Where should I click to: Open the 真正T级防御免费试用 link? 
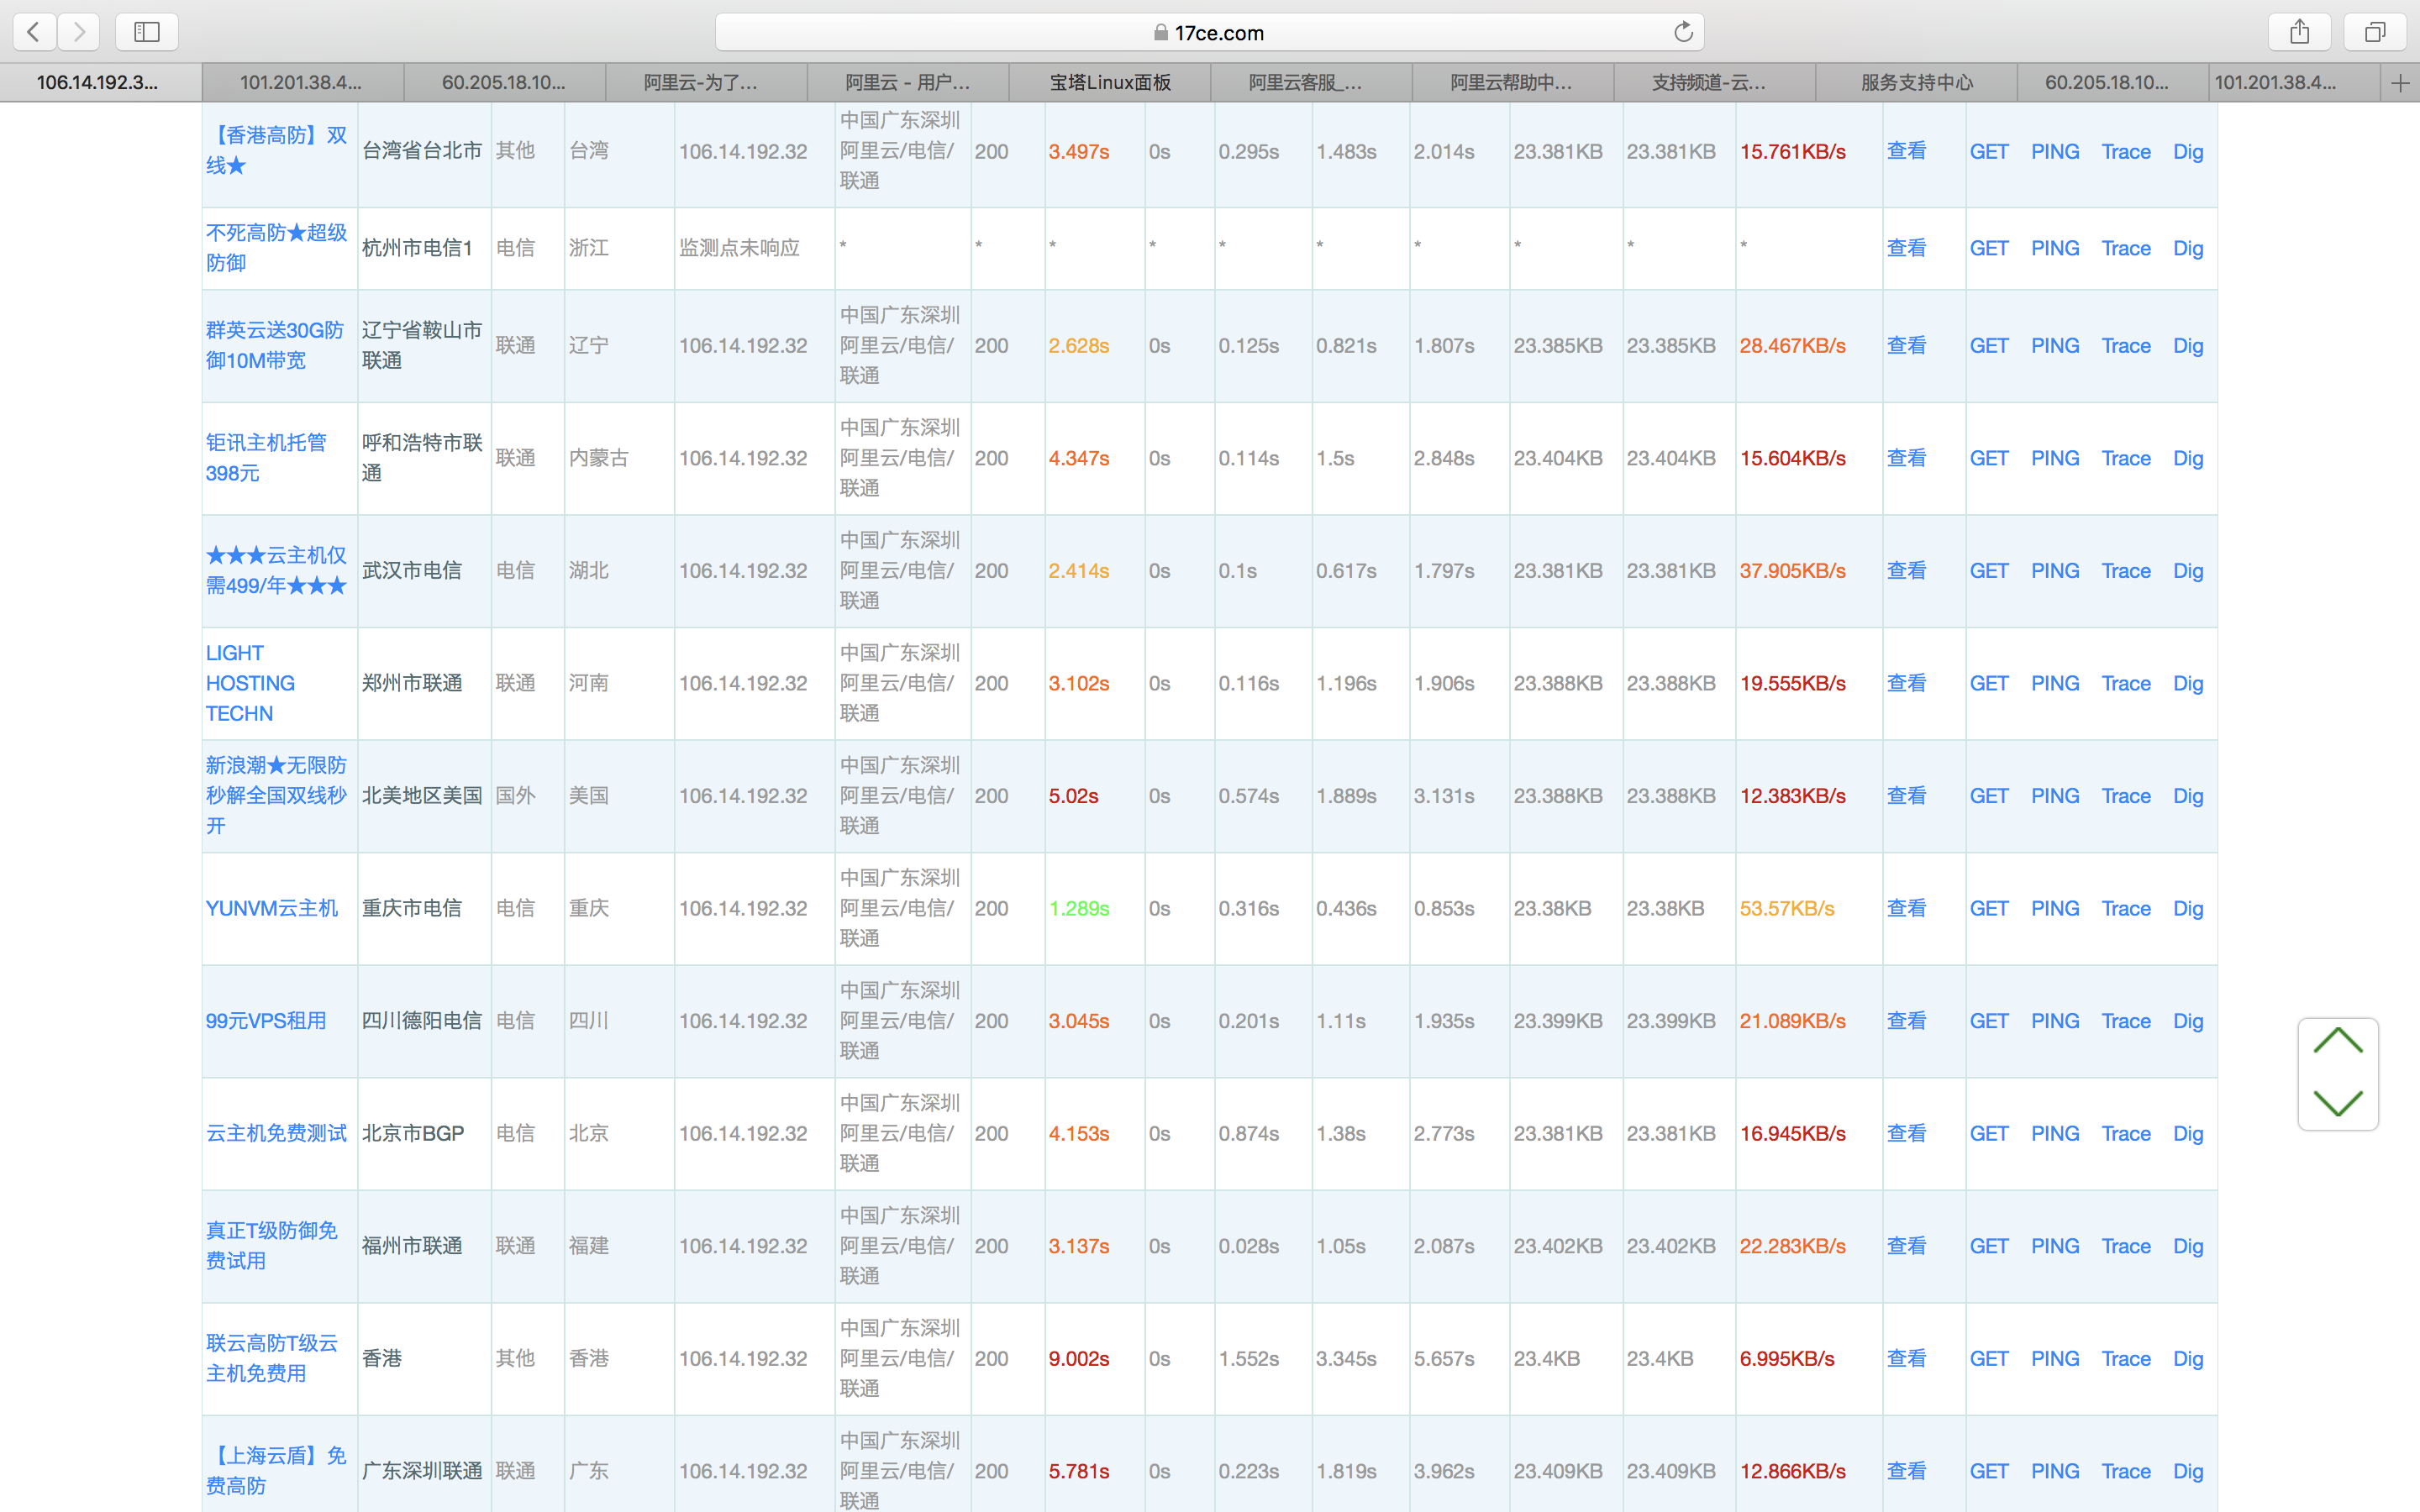pyautogui.click(x=272, y=1246)
